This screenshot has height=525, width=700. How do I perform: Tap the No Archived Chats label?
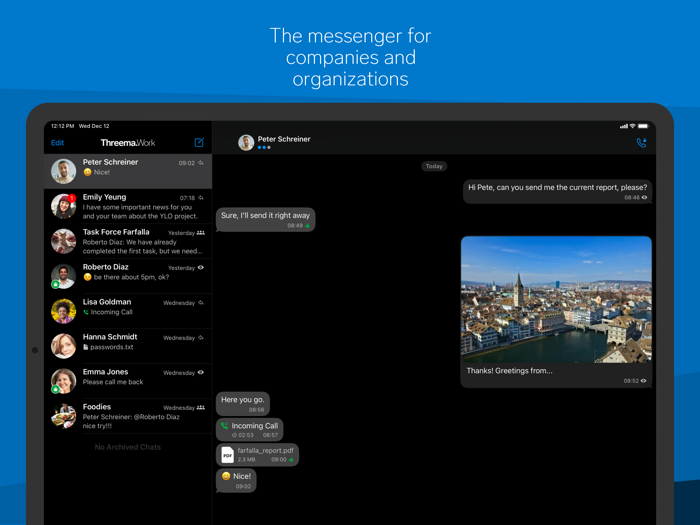(x=128, y=447)
